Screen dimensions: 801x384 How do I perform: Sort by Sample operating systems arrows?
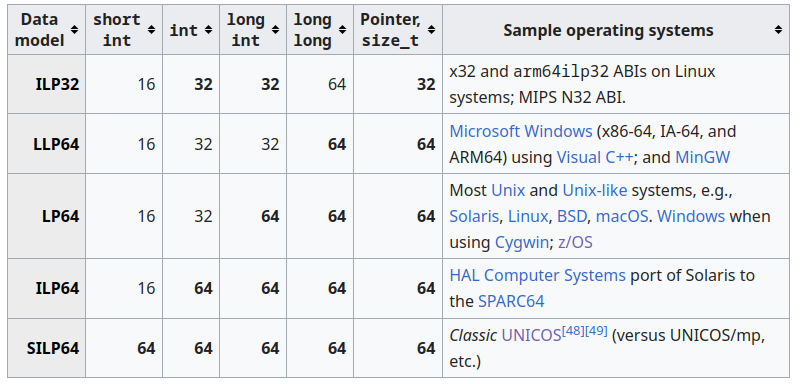(778, 30)
